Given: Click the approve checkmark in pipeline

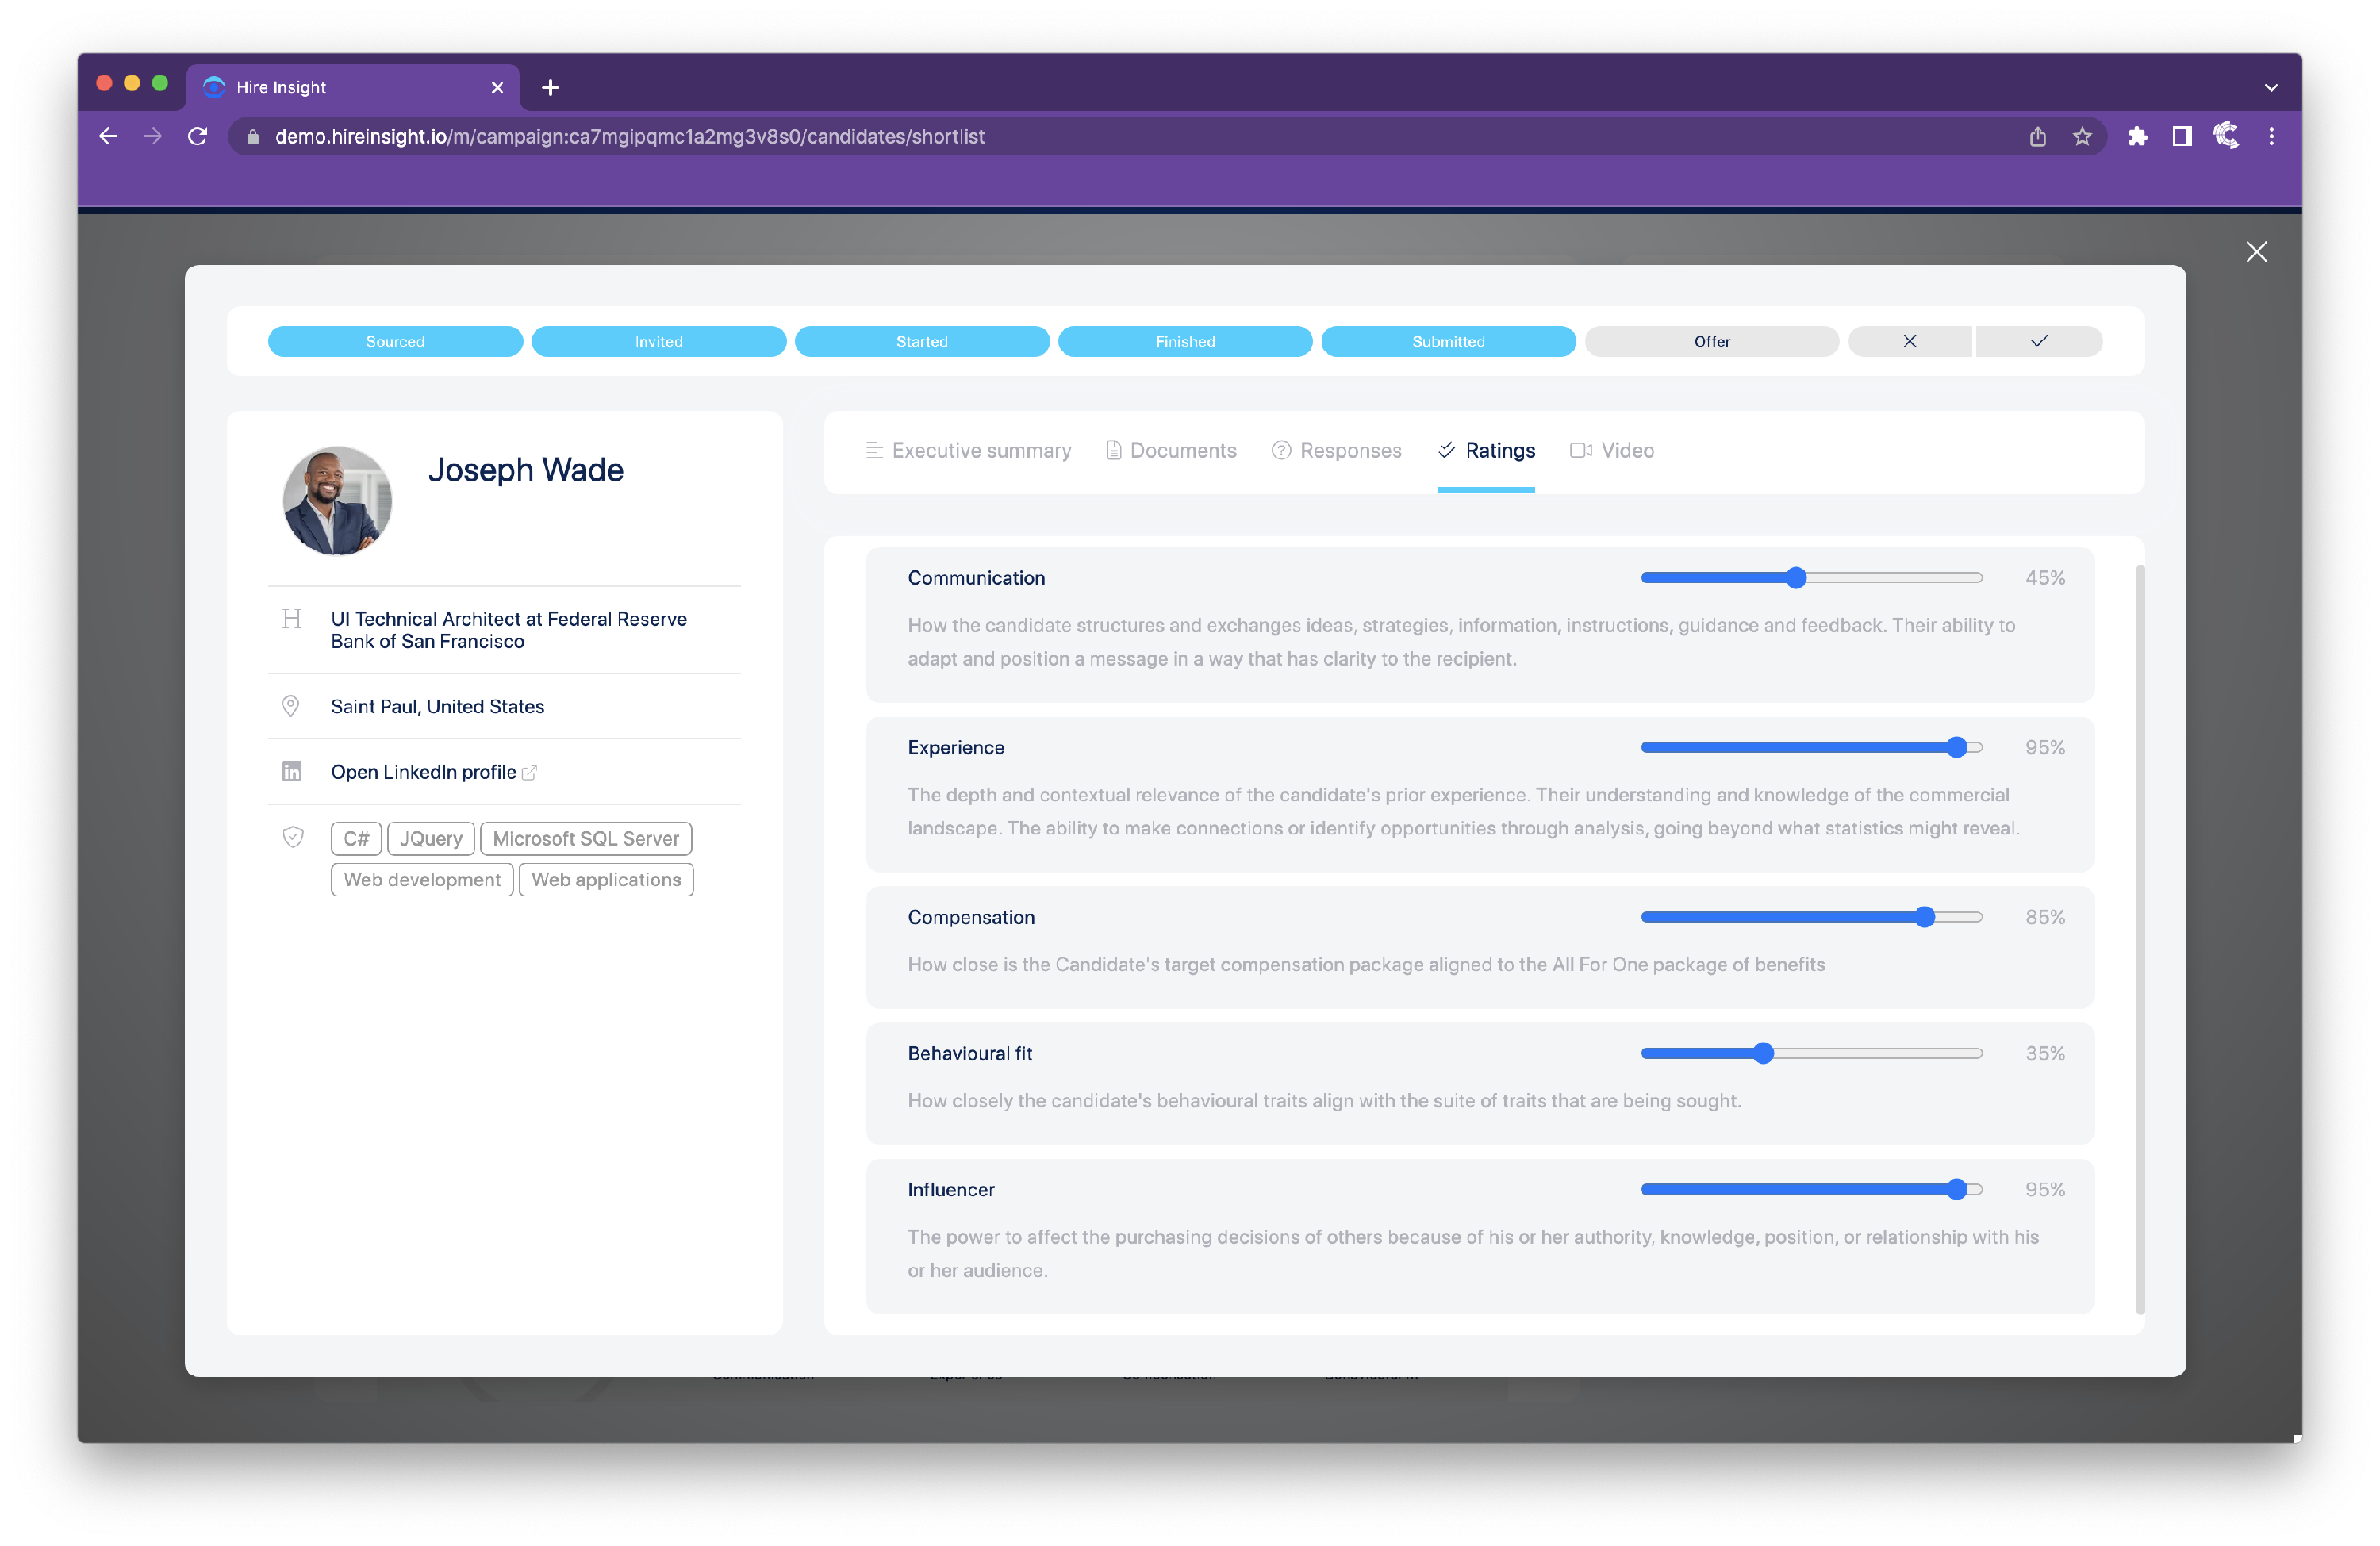Looking at the screenshot, I should pos(2038,341).
